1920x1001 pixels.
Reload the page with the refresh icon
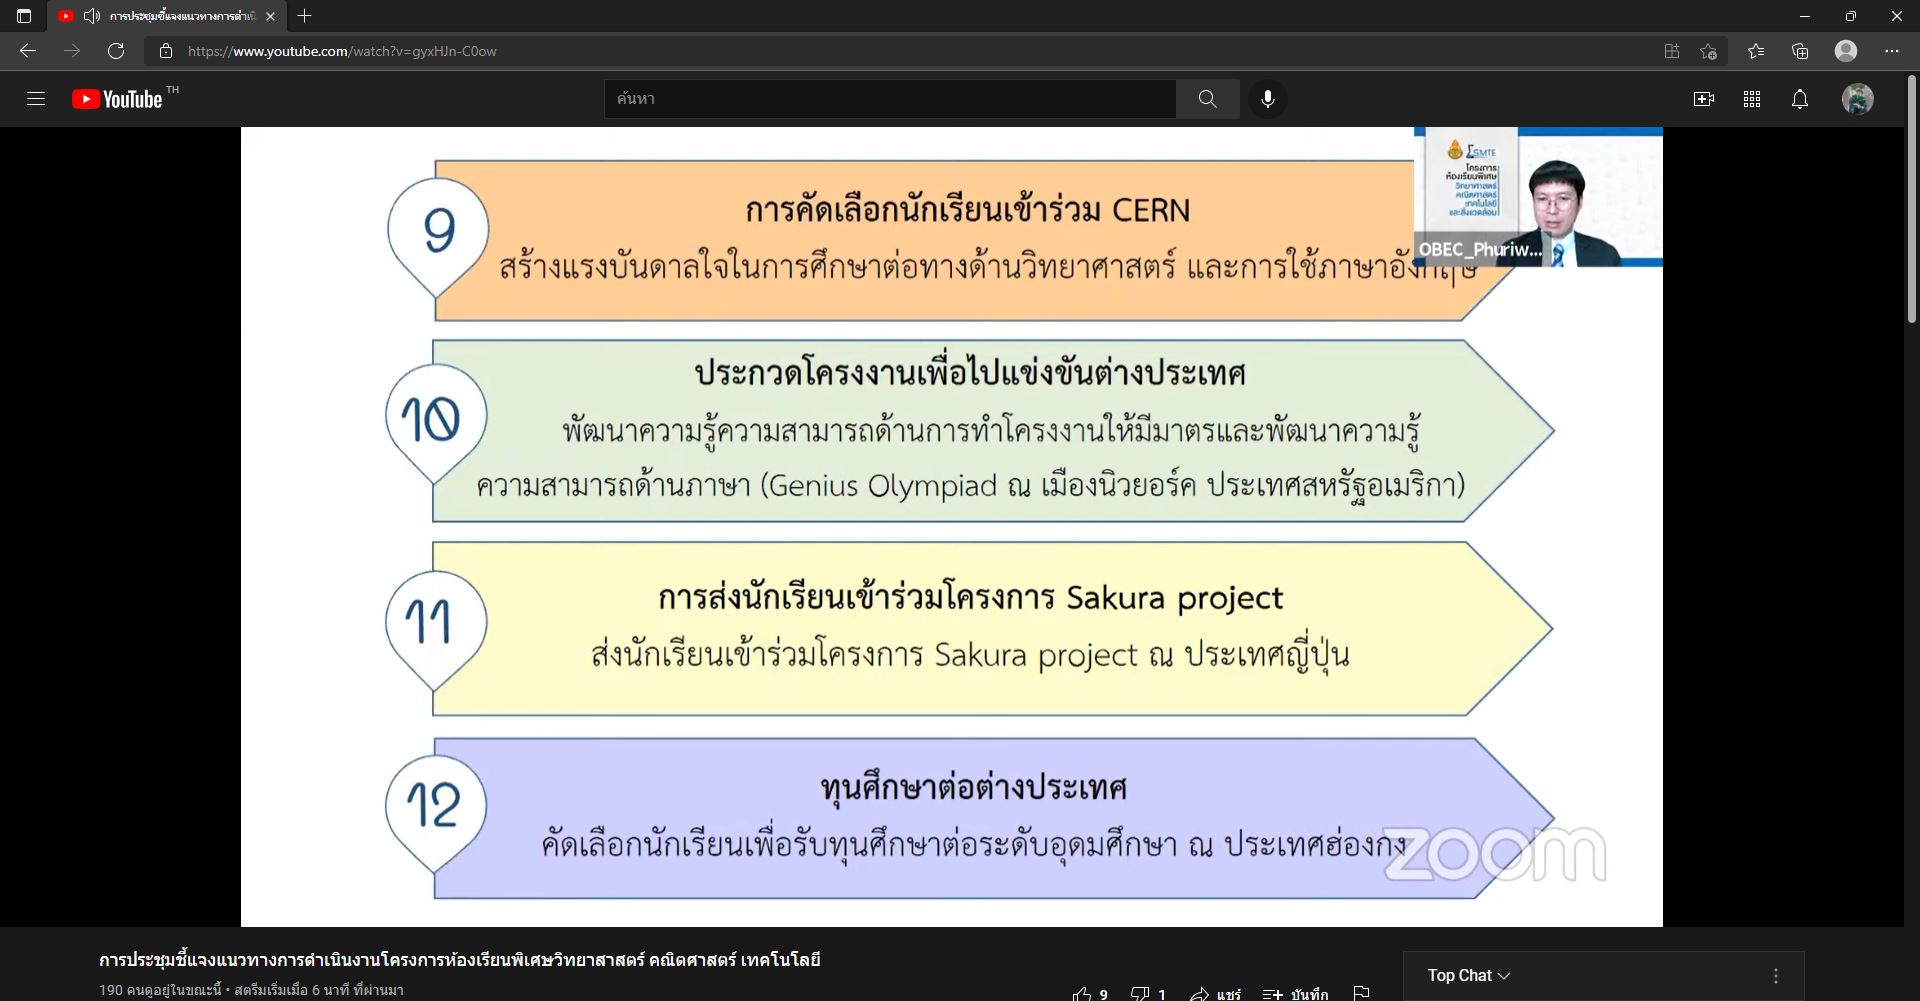pyautogui.click(x=116, y=51)
